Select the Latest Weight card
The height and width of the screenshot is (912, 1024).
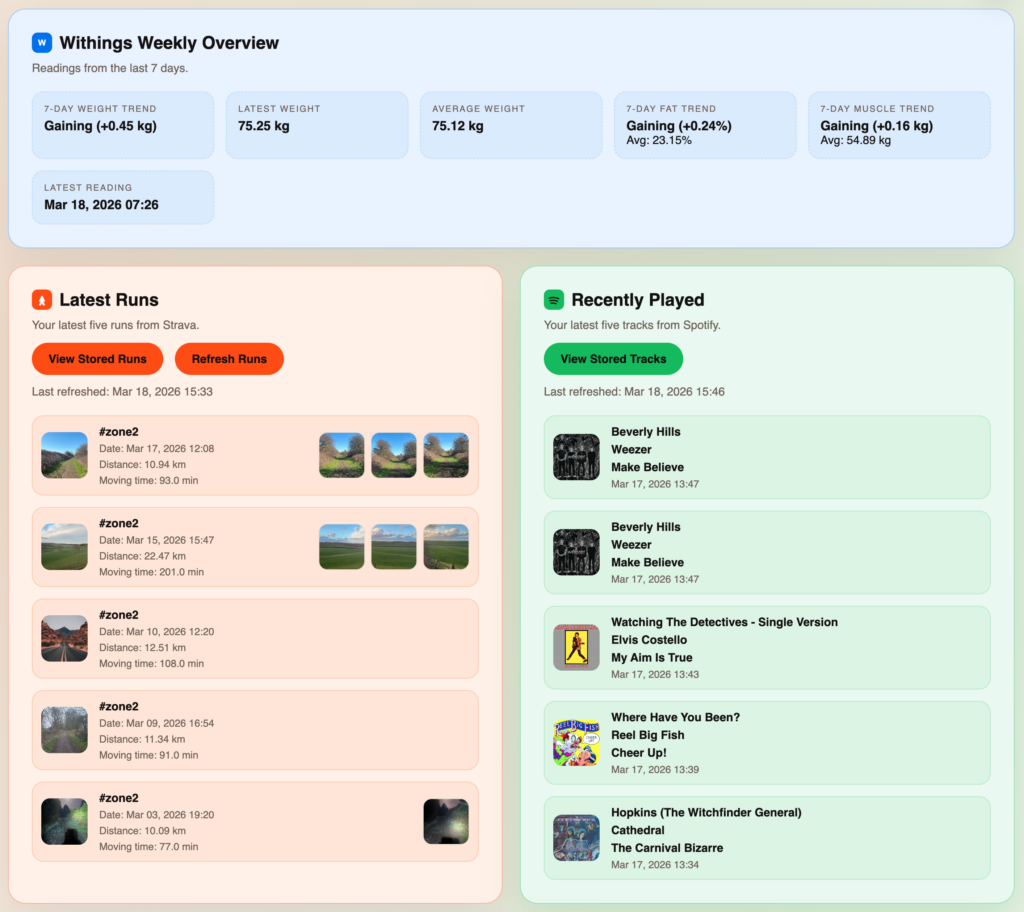point(317,125)
